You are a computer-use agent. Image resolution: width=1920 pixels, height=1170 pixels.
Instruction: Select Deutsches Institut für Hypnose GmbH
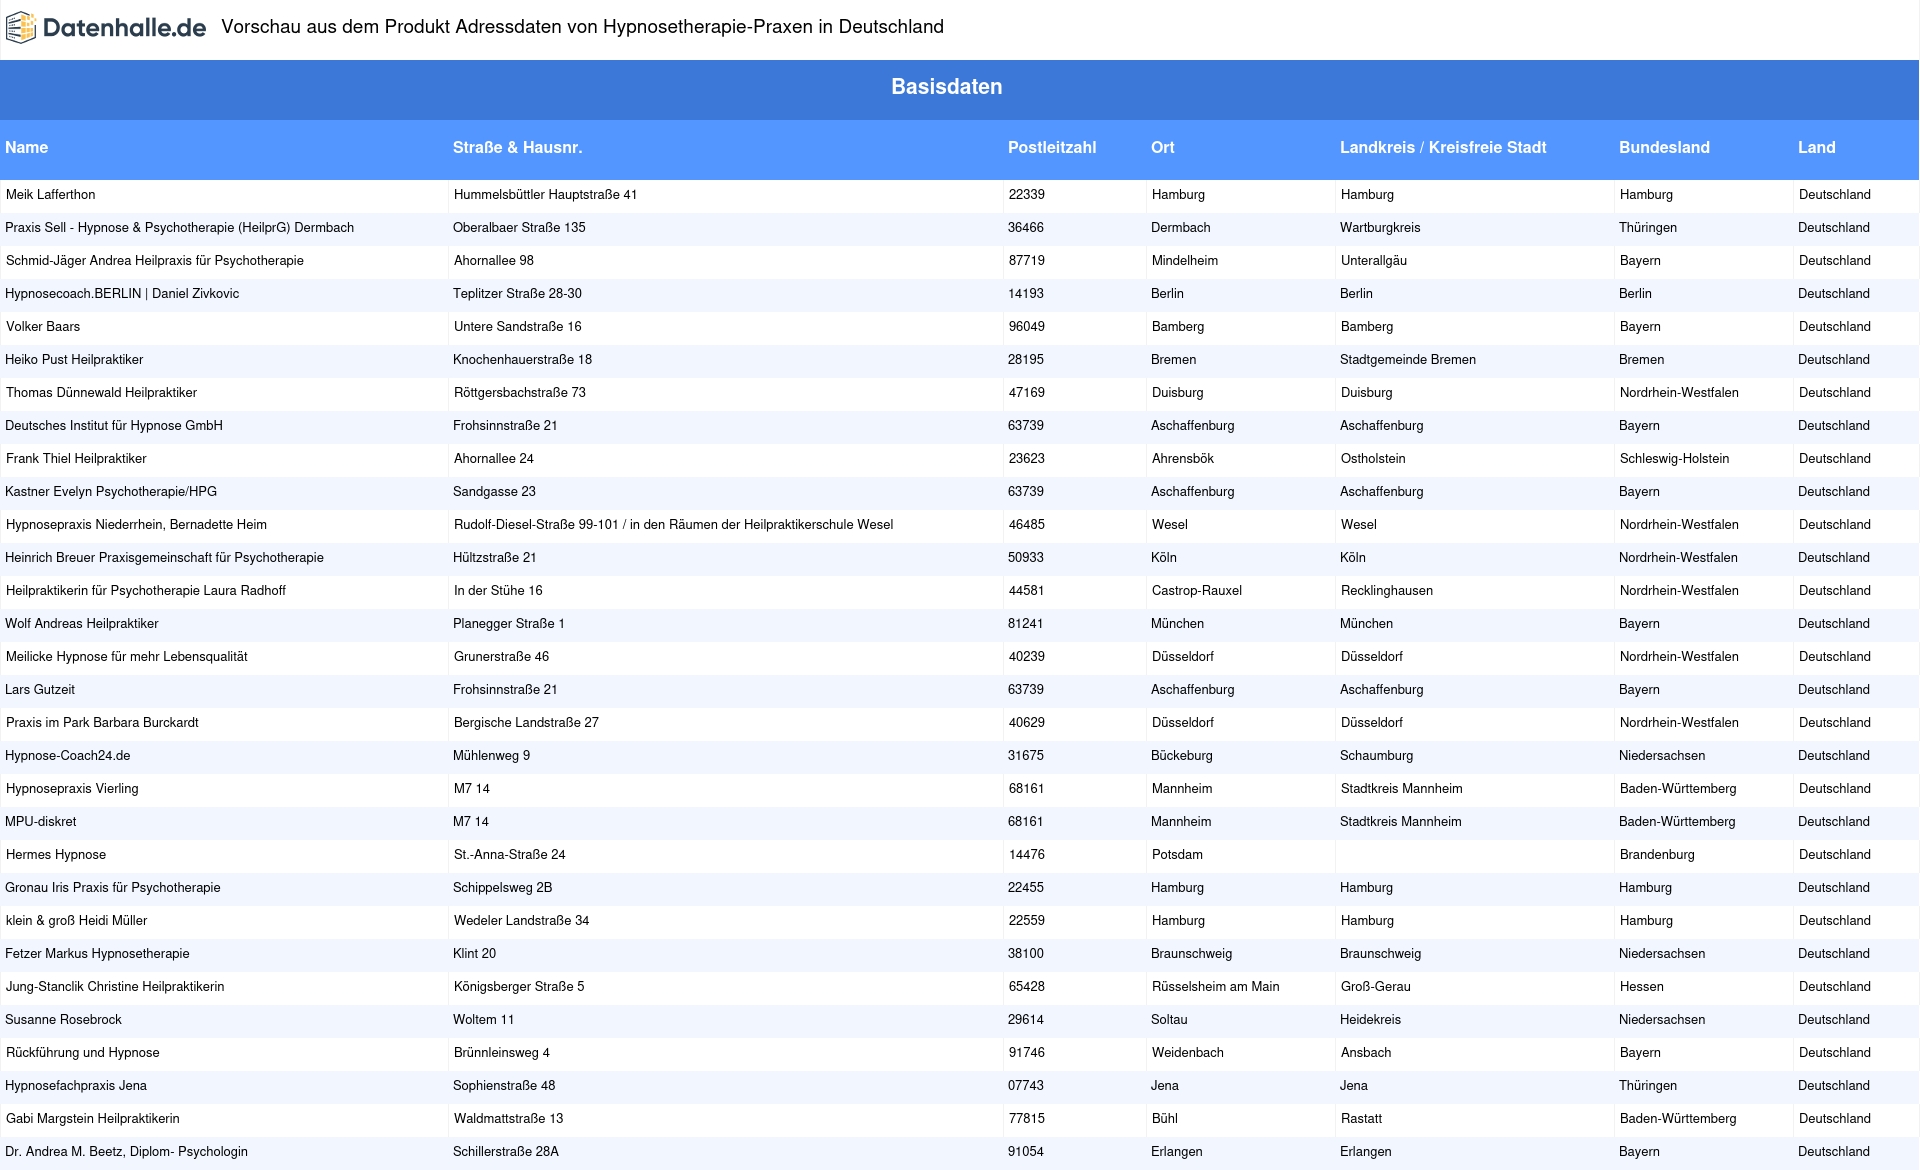point(114,426)
